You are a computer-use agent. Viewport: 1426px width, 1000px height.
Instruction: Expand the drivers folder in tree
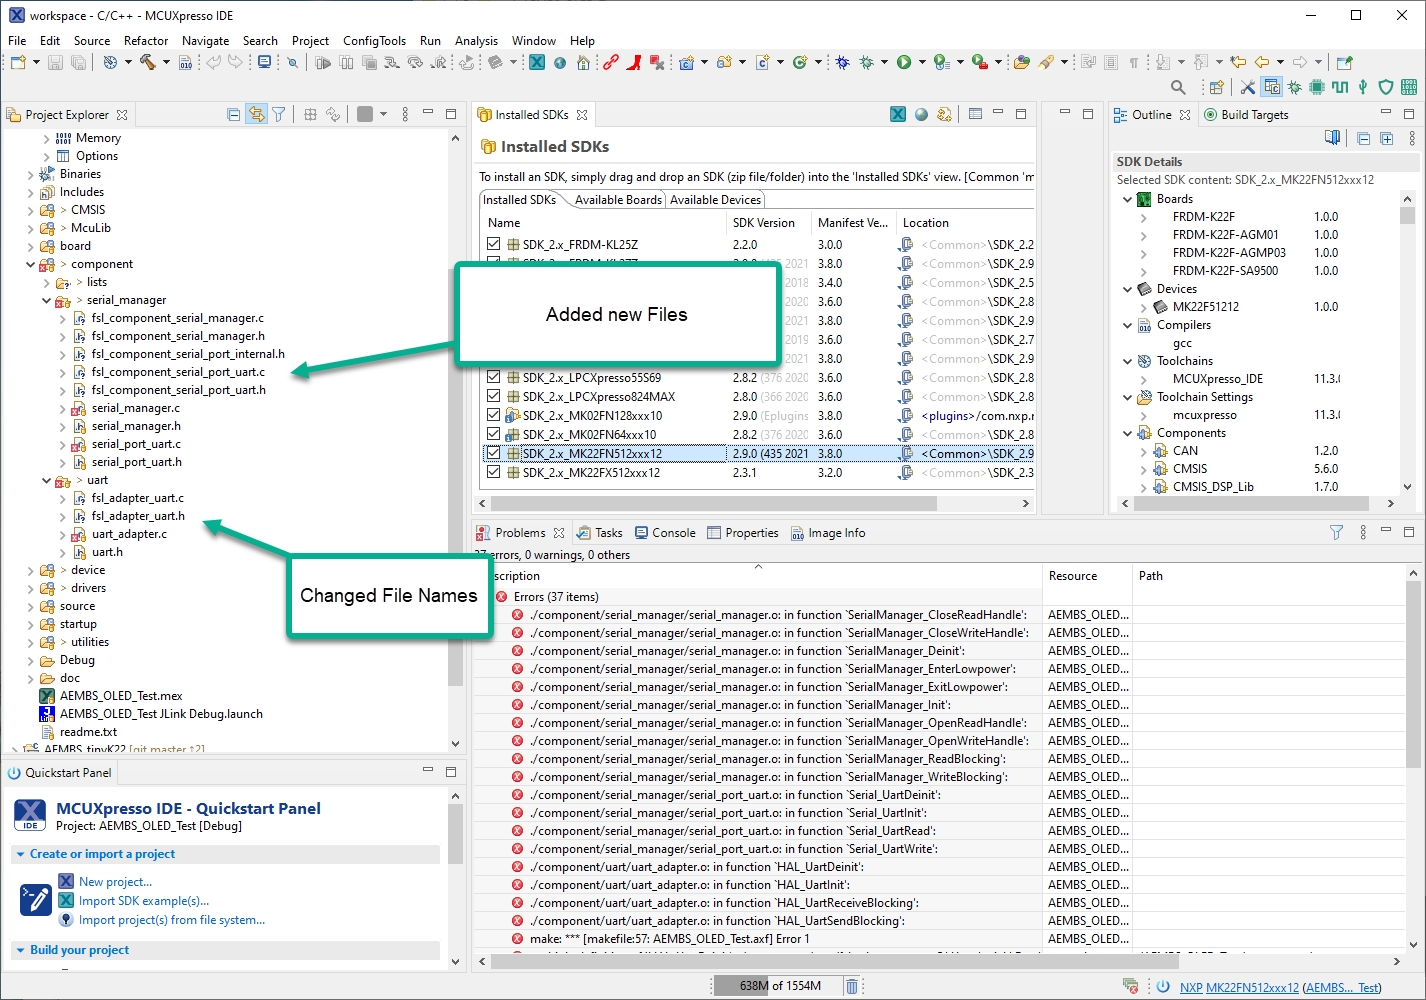(x=31, y=588)
